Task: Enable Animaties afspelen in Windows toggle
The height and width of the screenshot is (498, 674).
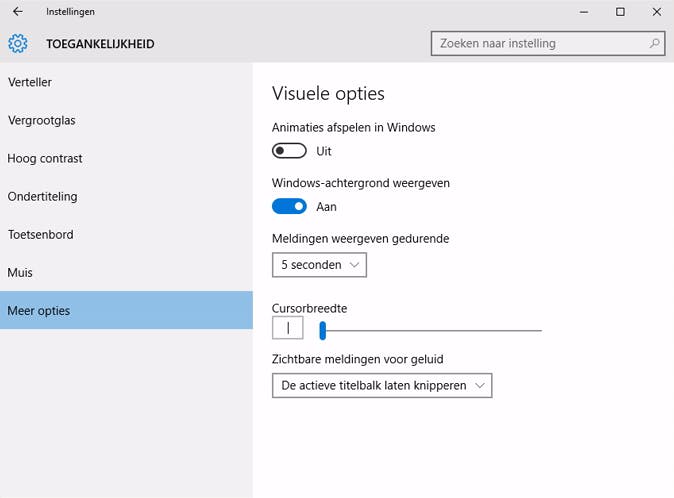Action: (289, 151)
